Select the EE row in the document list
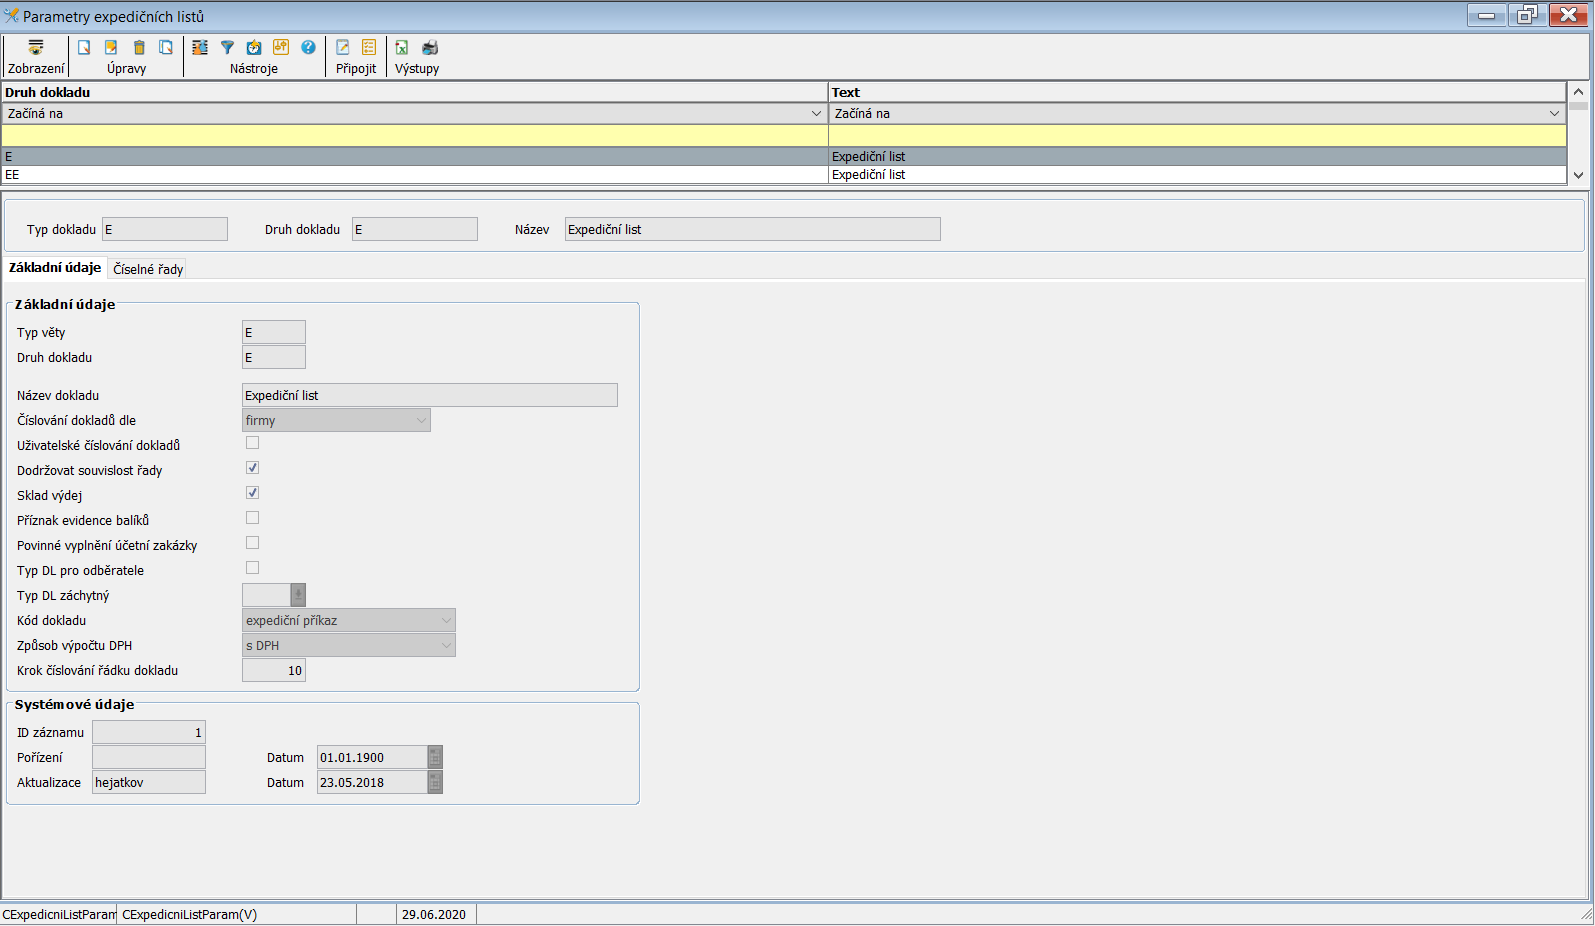Viewport: 1595px width, 926px height. coord(400,175)
